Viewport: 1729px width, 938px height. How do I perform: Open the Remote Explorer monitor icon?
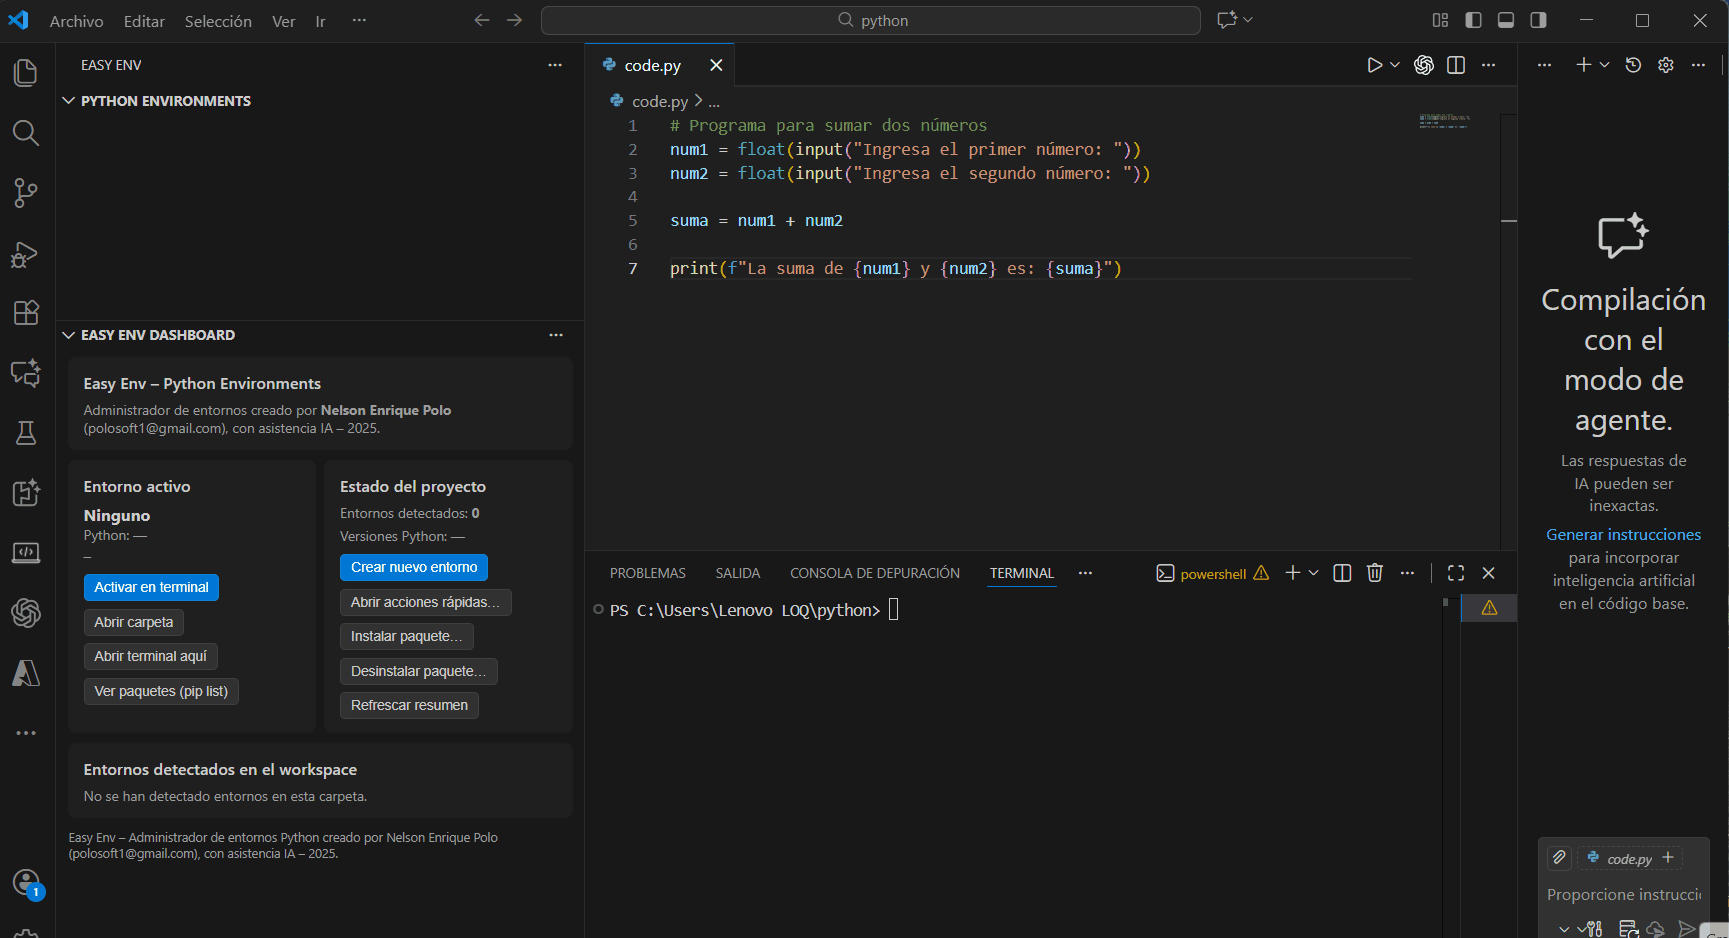(x=26, y=553)
